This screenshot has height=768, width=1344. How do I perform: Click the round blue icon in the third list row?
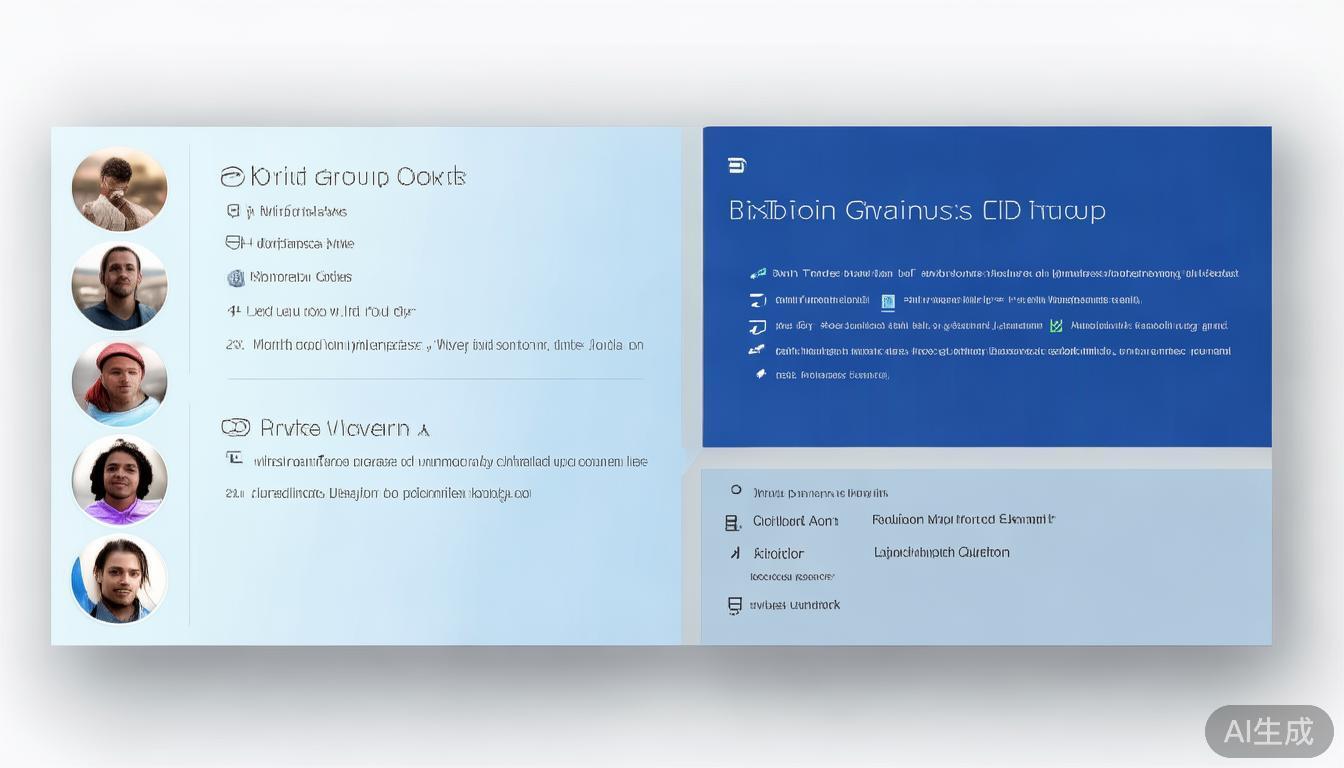236,278
